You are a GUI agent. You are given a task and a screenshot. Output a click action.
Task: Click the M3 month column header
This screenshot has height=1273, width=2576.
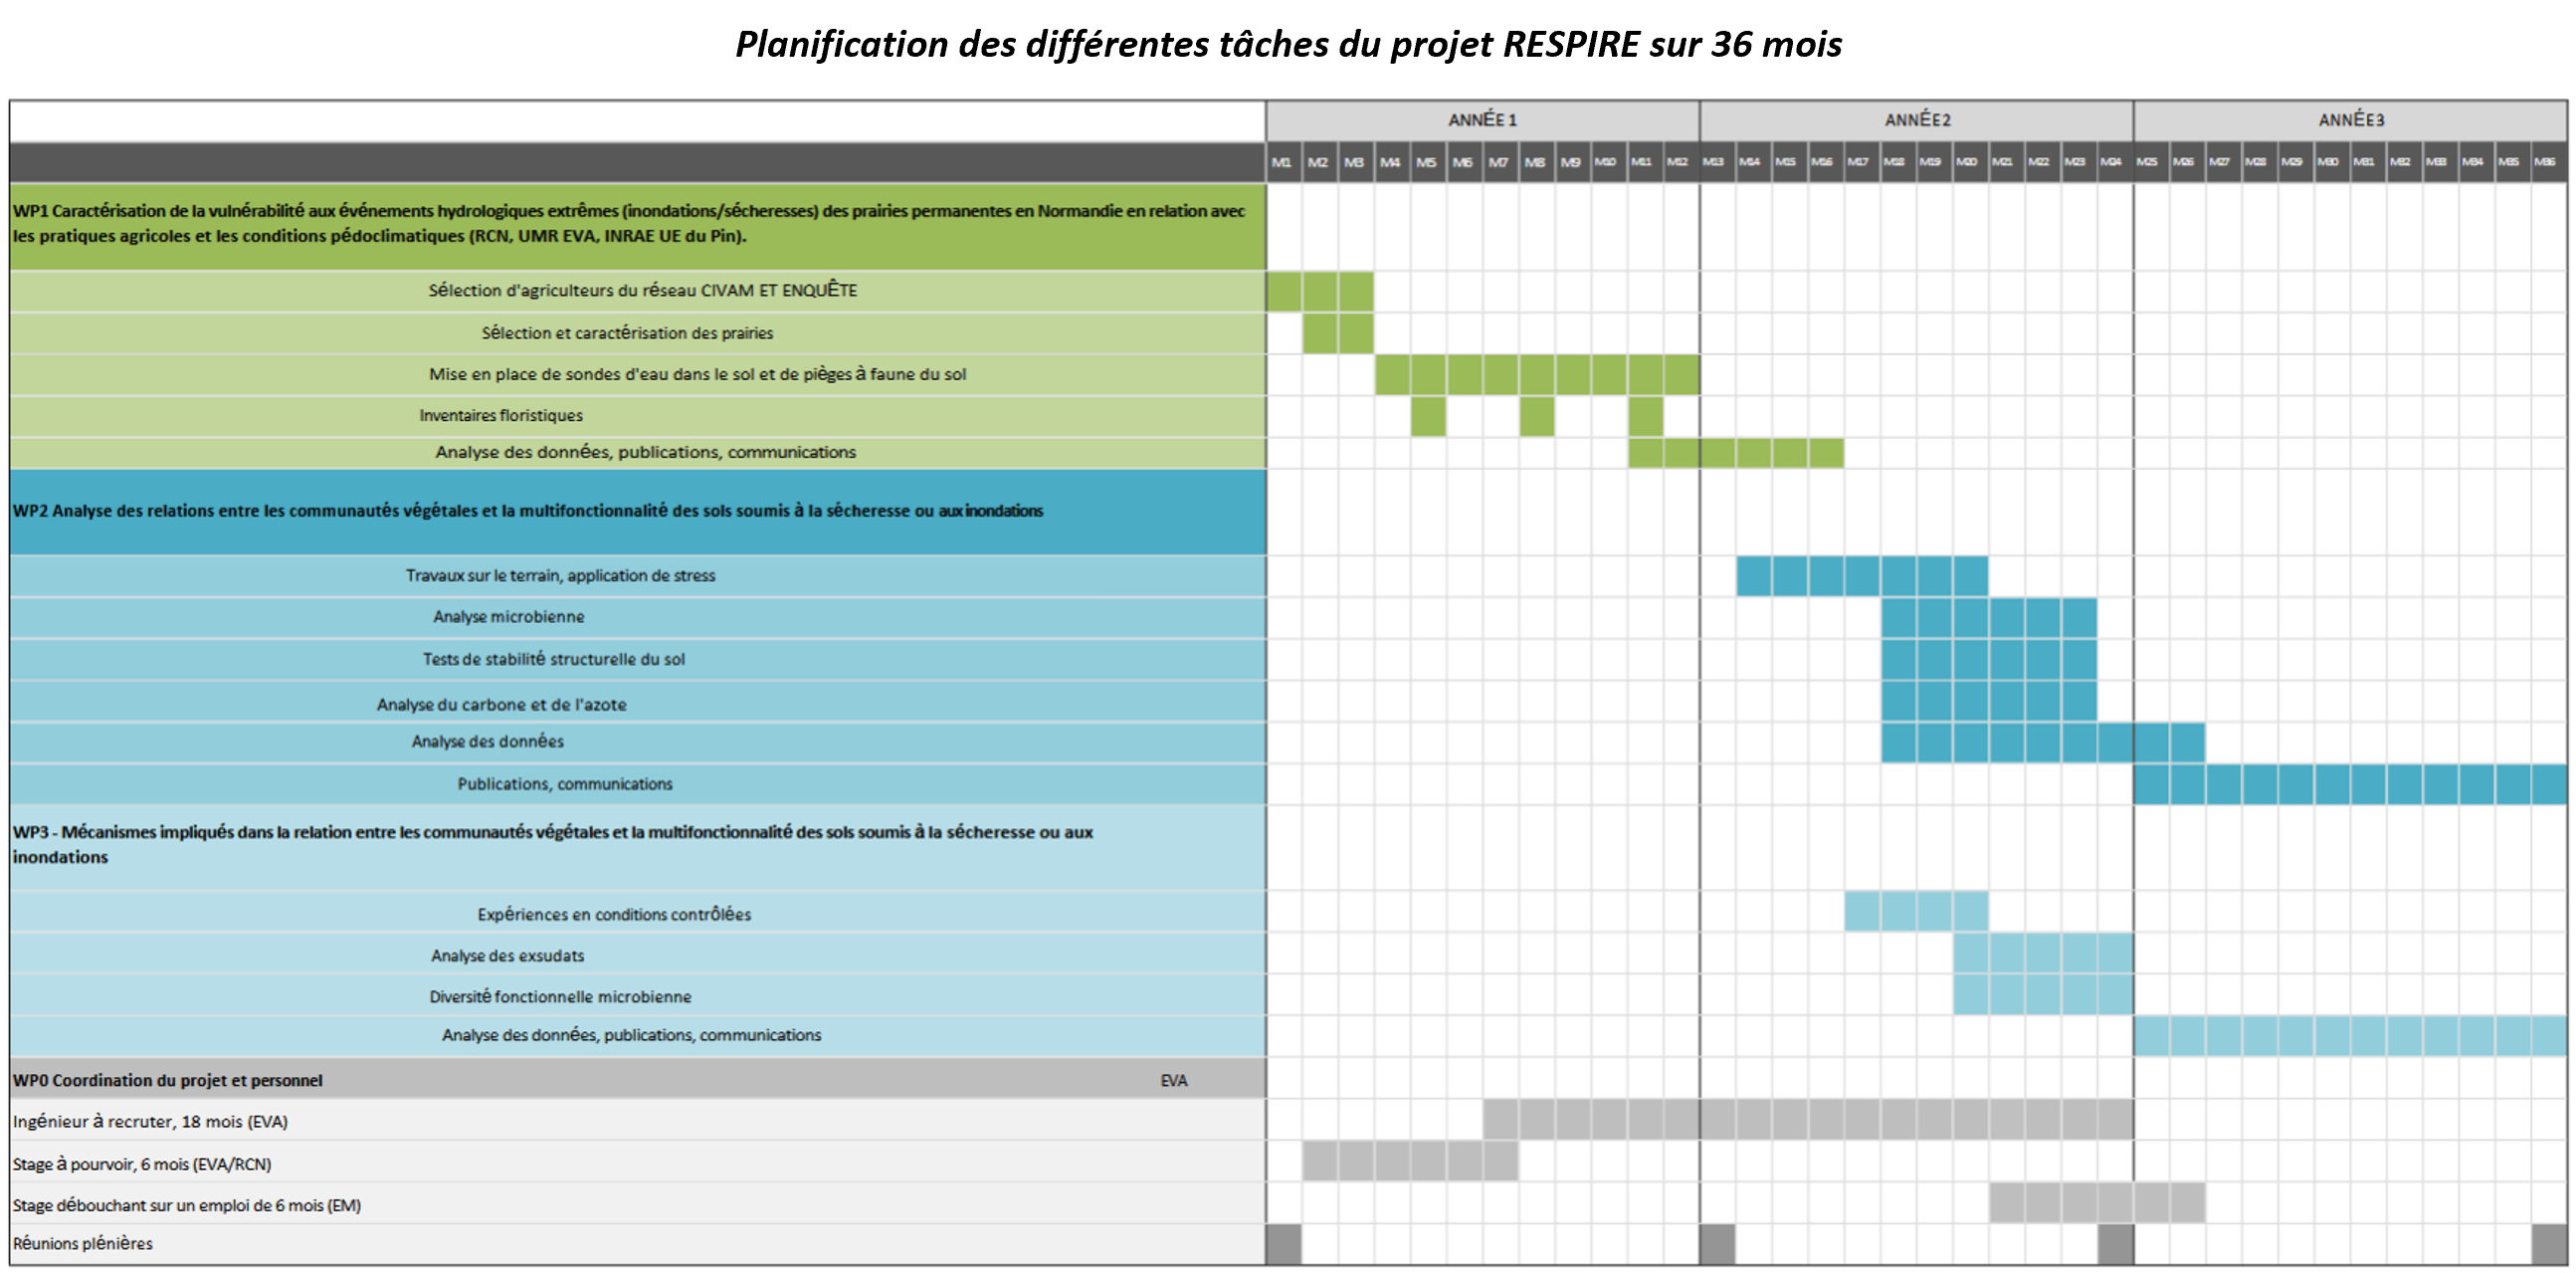pos(1355,162)
